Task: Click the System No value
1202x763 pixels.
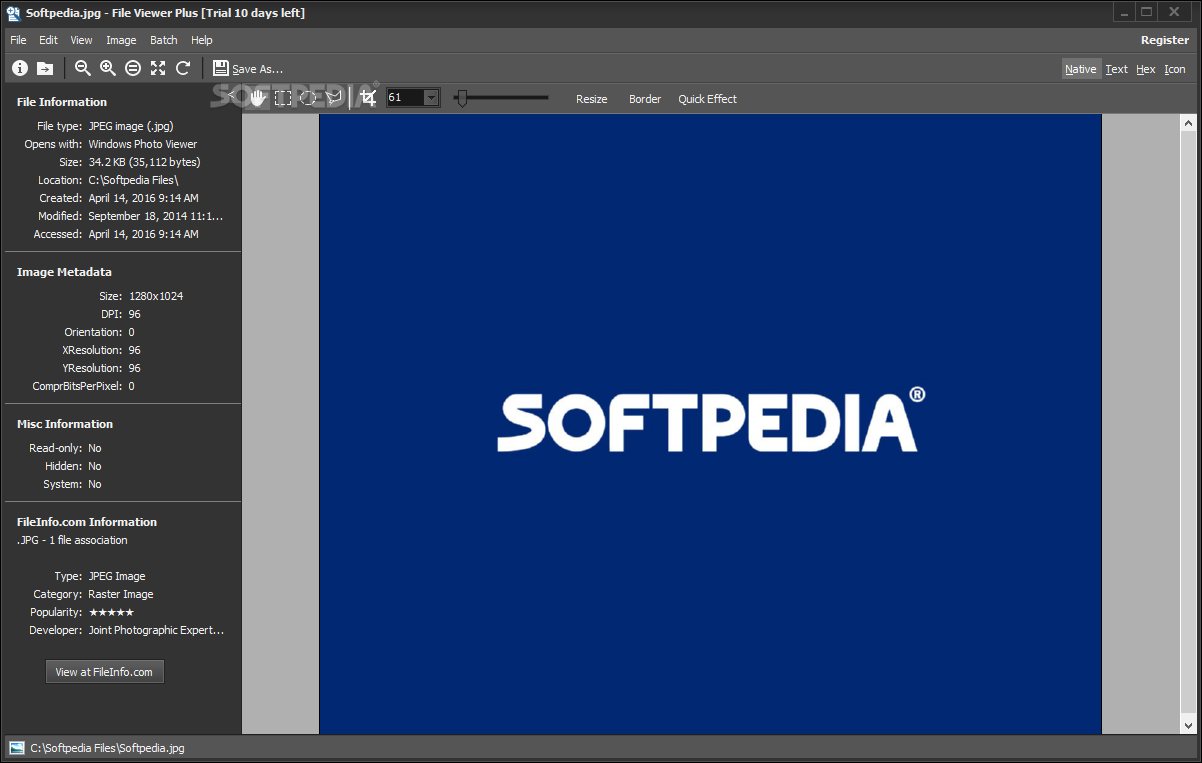Action: tap(95, 484)
